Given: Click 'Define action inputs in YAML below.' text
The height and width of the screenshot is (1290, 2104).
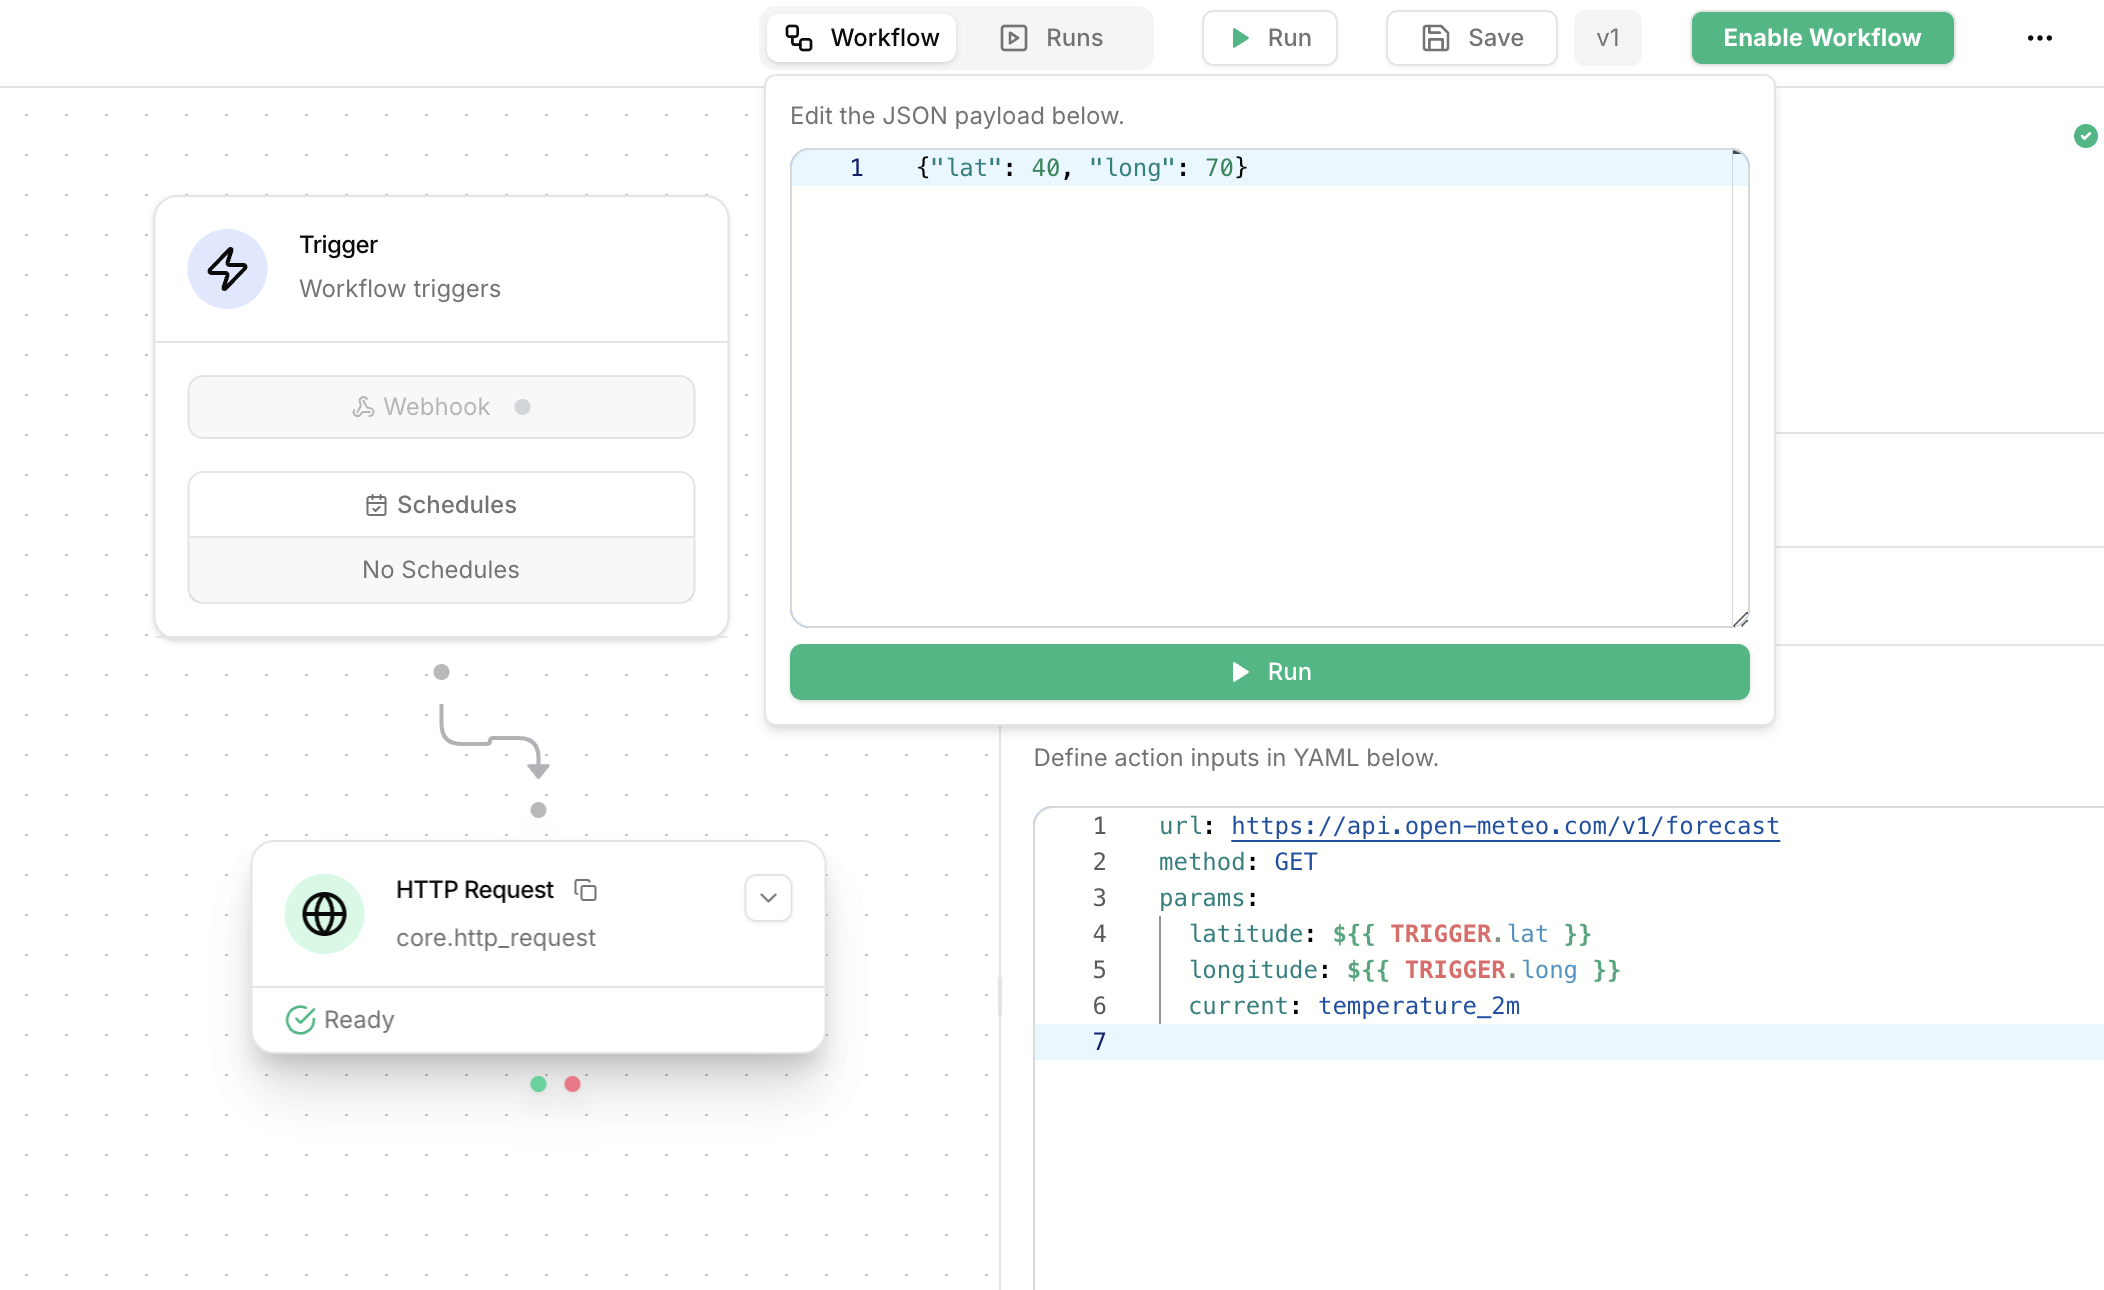Looking at the screenshot, I should [x=1236, y=758].
